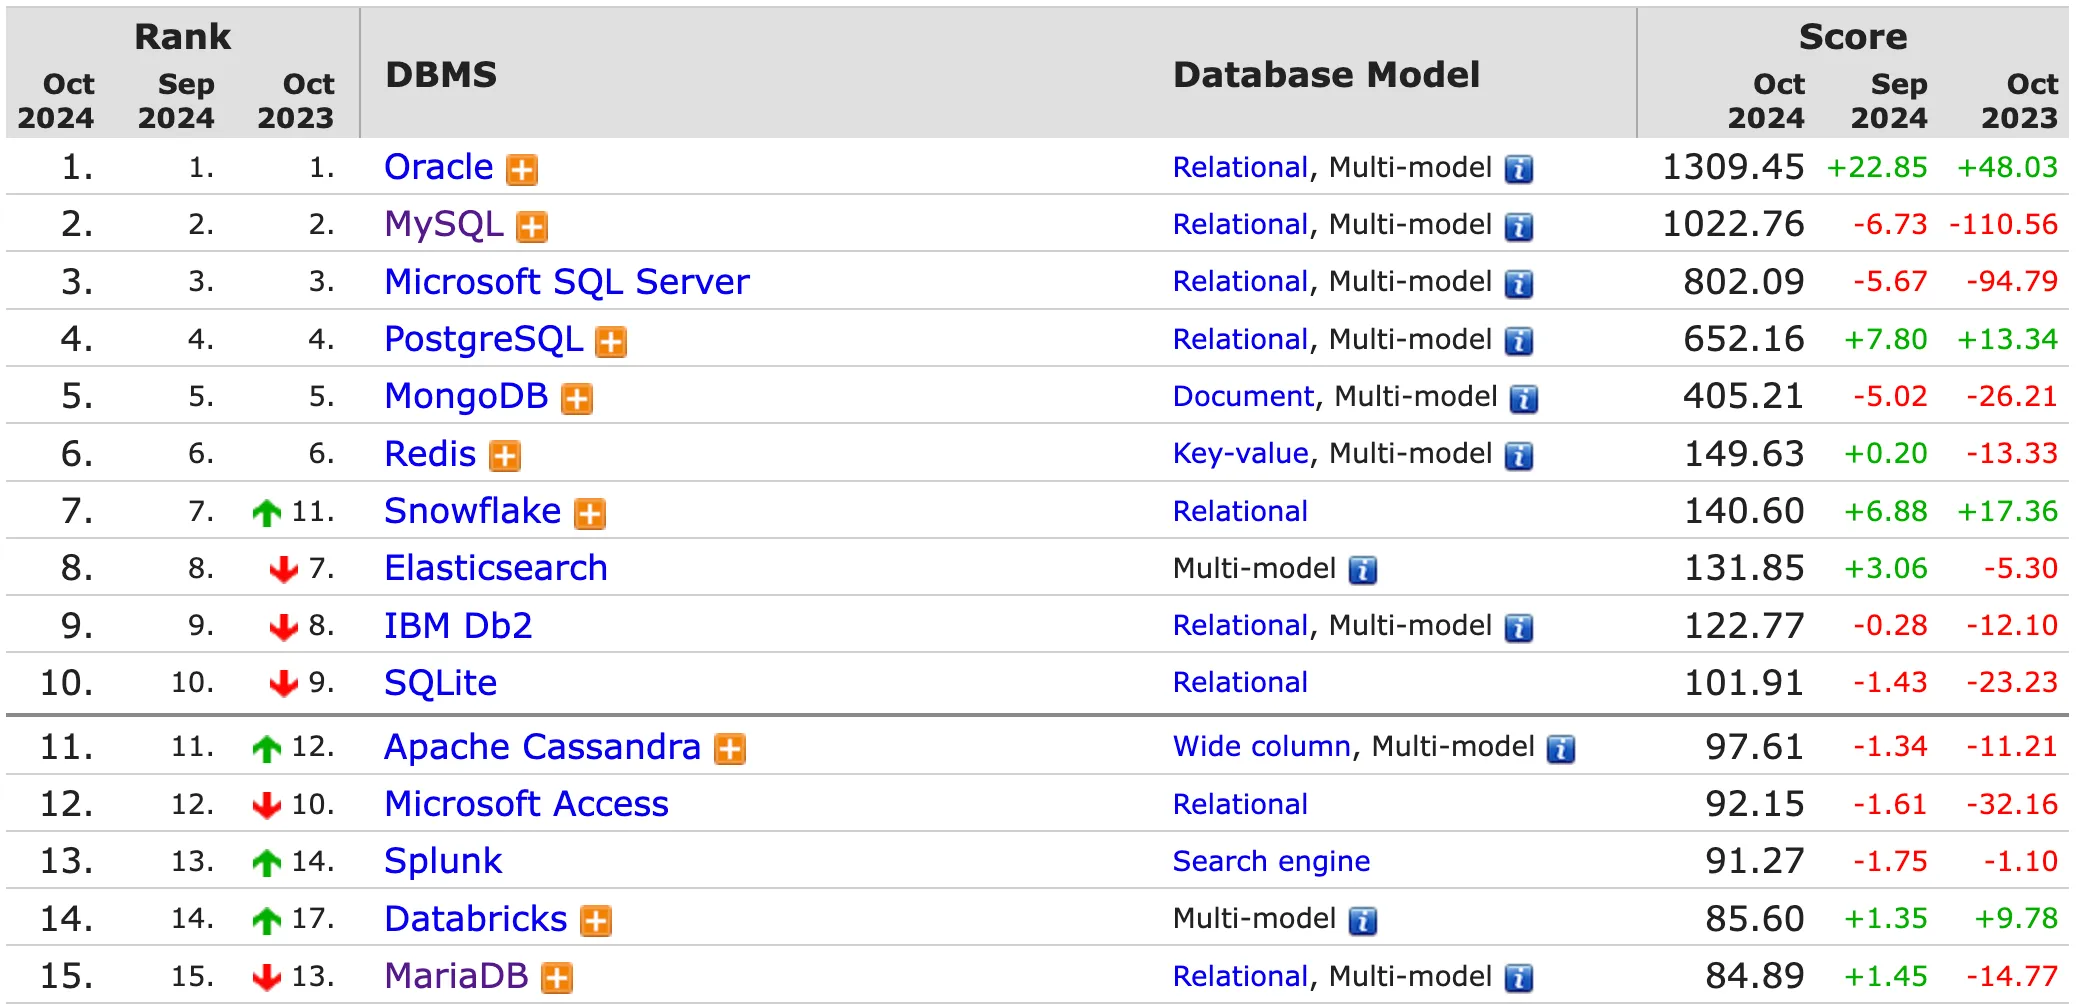Open the SQLite link

(440, 683)
